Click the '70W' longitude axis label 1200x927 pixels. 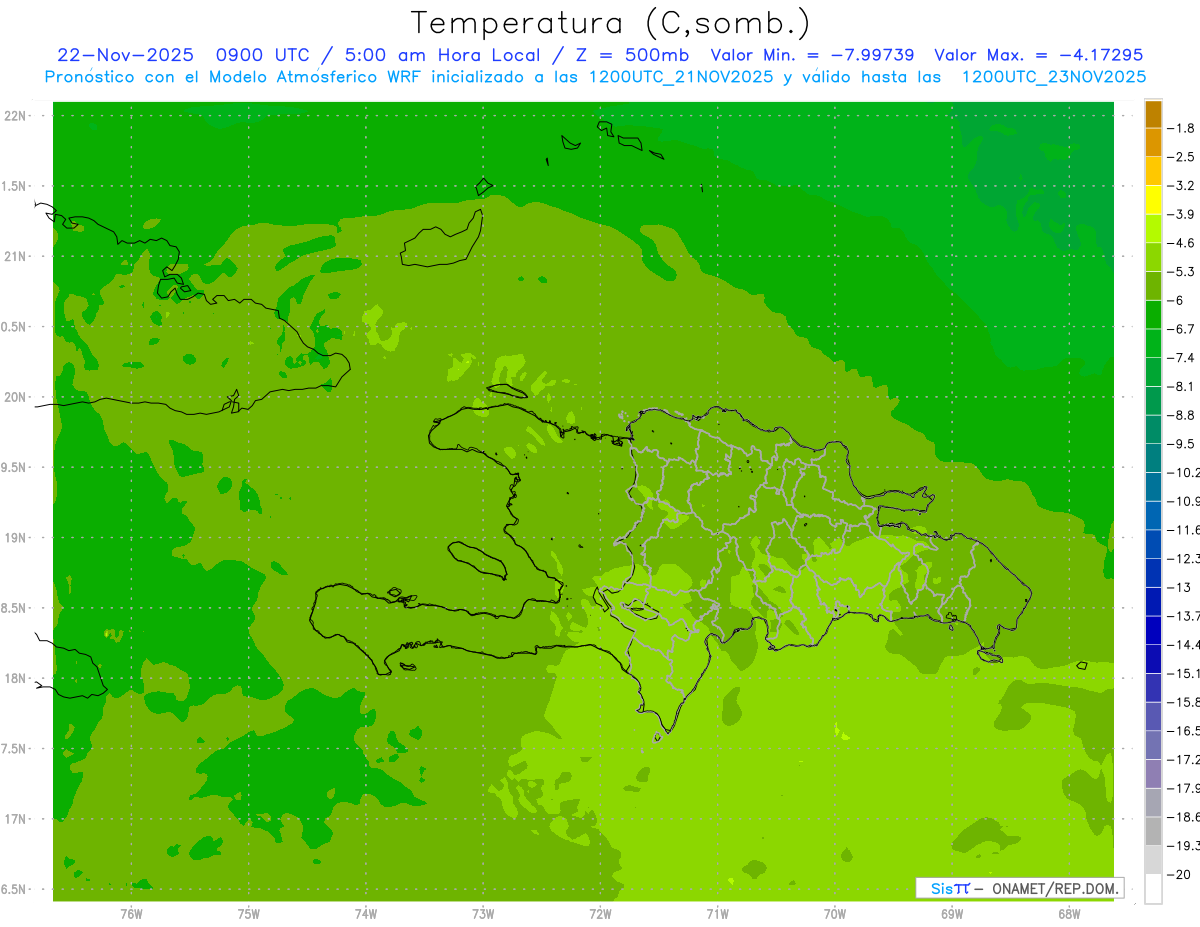point(835,913)
